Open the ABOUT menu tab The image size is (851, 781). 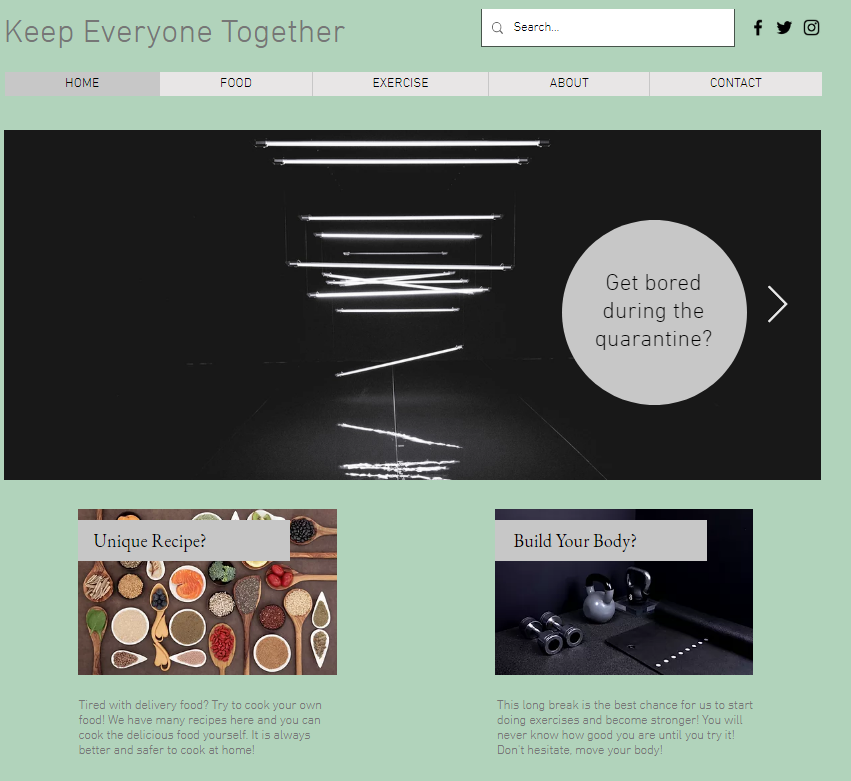pos(569,83)
